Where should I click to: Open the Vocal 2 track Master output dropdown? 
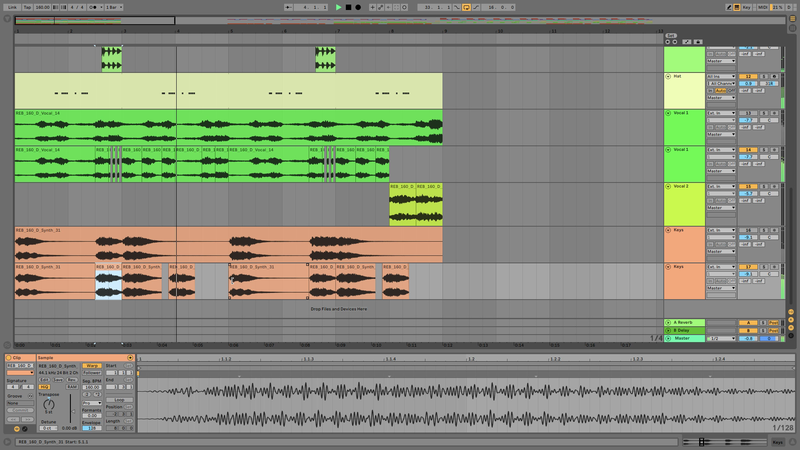coord(721,208)
